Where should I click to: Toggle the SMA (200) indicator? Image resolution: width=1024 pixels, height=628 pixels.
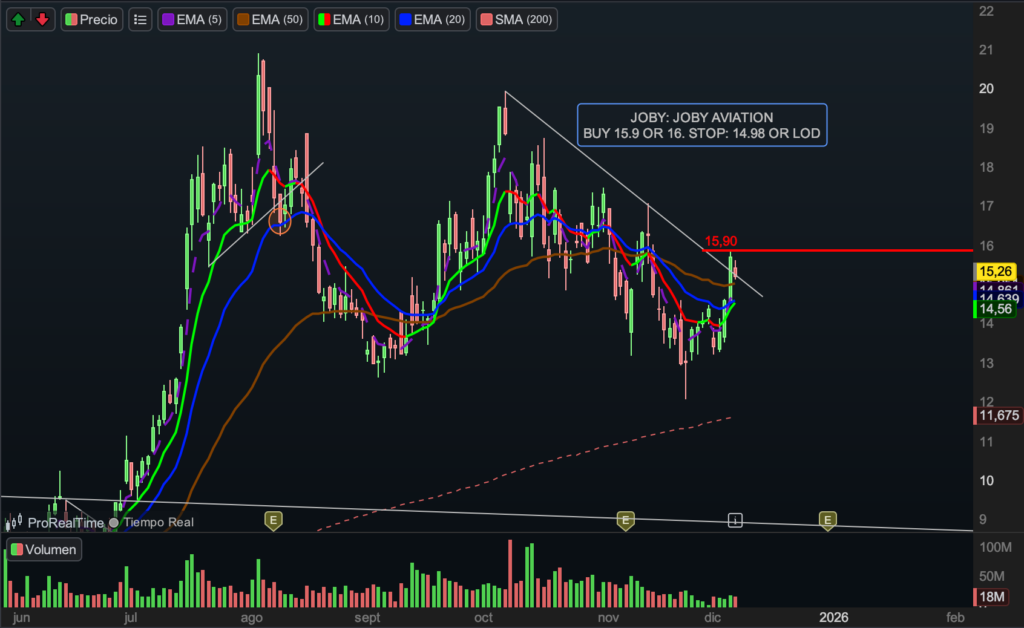517,19
